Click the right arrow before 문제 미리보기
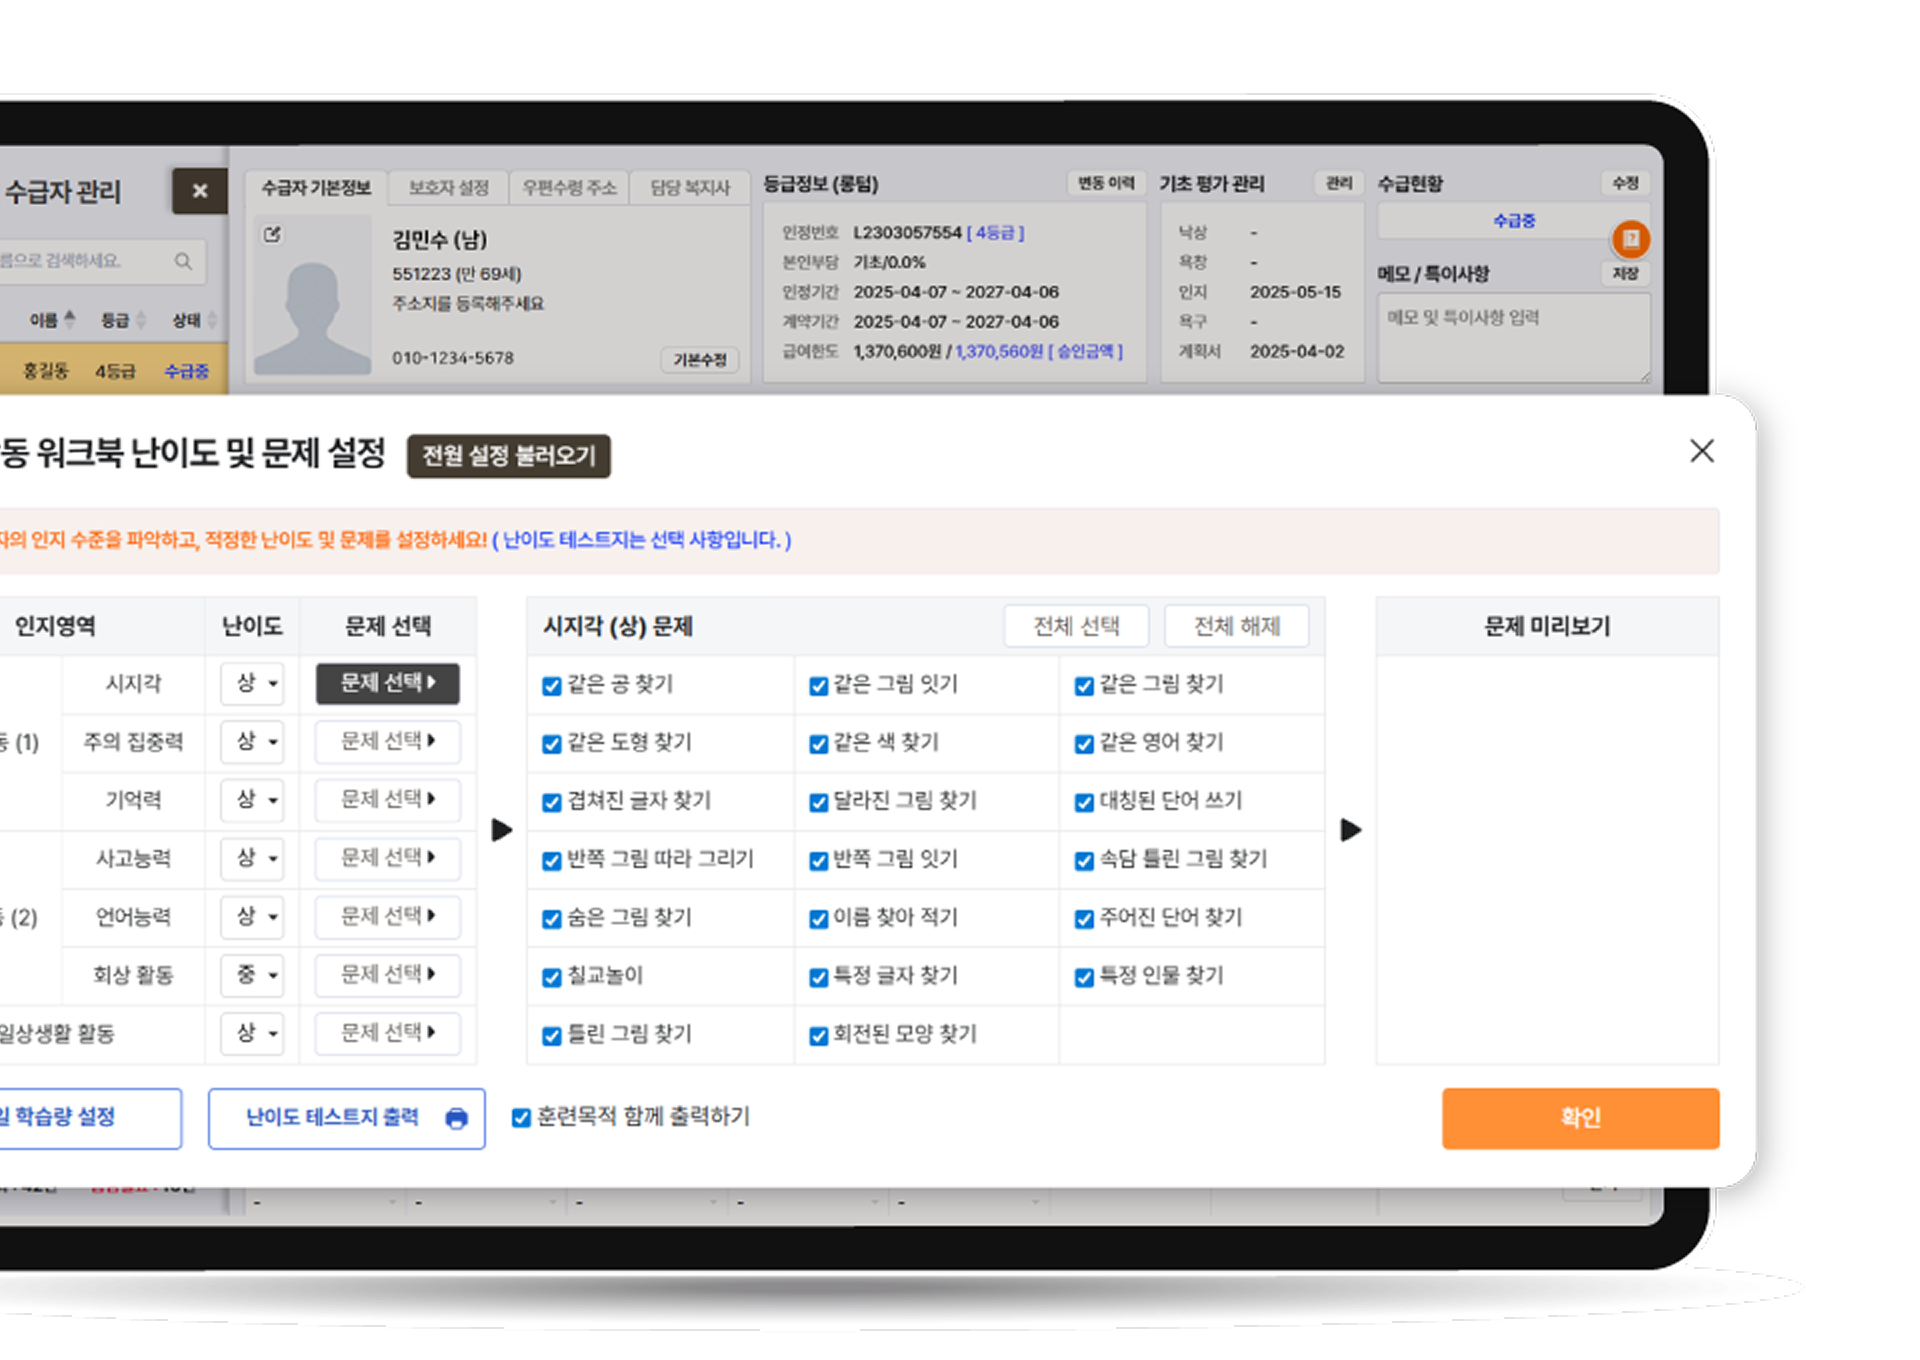Viewport: 1920px width, 1360px height. point(1350,830)
